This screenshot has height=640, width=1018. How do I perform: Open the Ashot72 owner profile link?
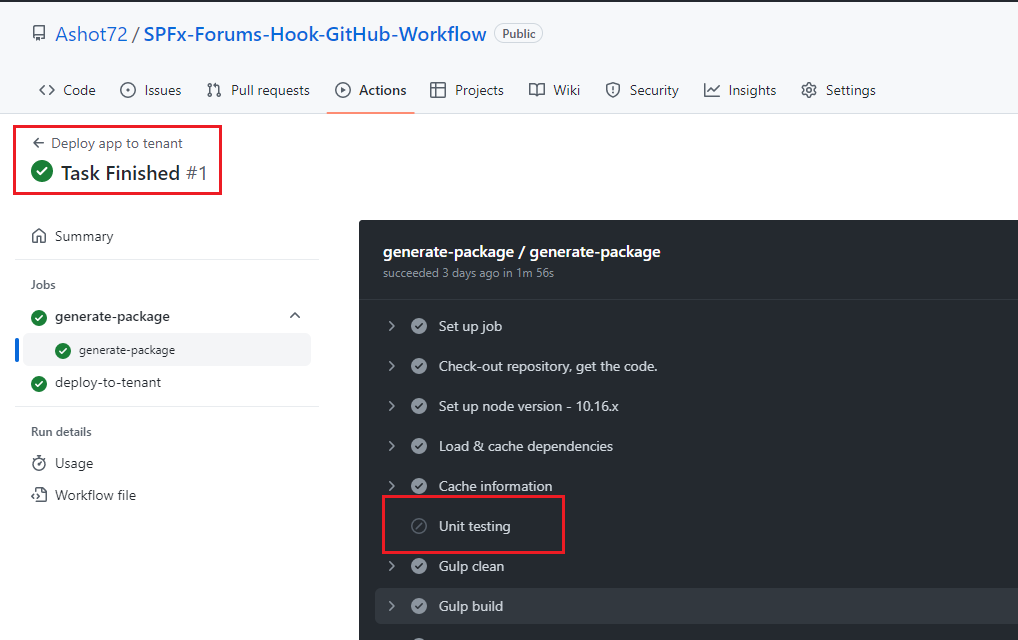pos(91,34)
